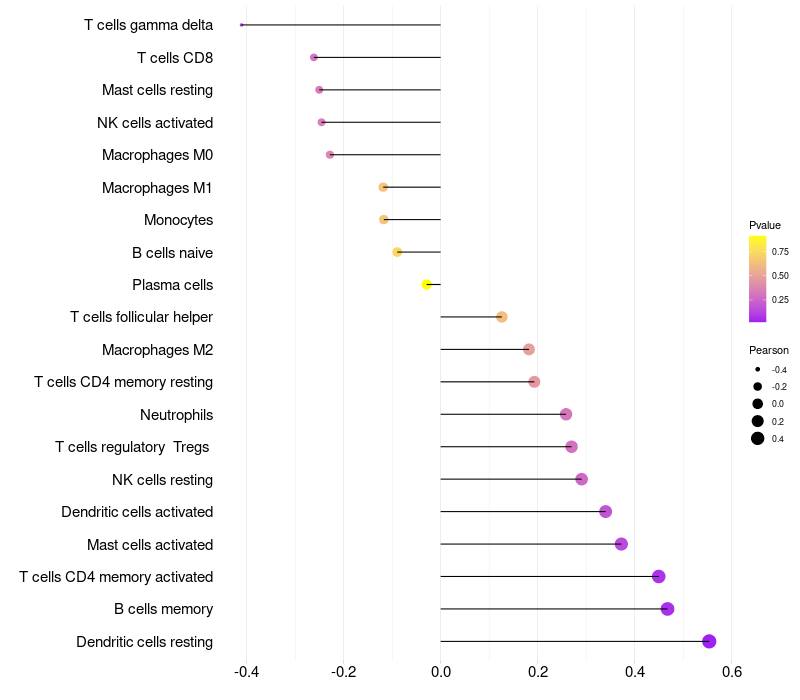Click the Mast cells activated data point

coord(621,544)
